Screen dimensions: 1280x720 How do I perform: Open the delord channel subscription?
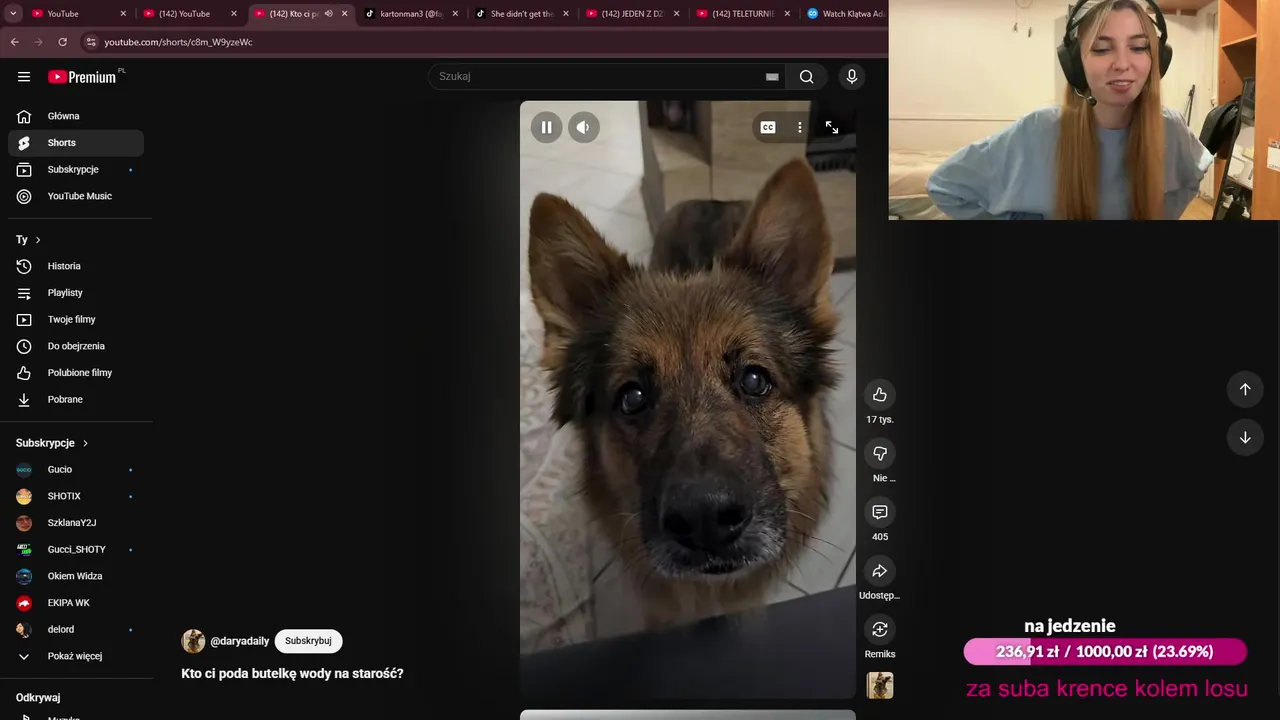click(x=76, y=629)
